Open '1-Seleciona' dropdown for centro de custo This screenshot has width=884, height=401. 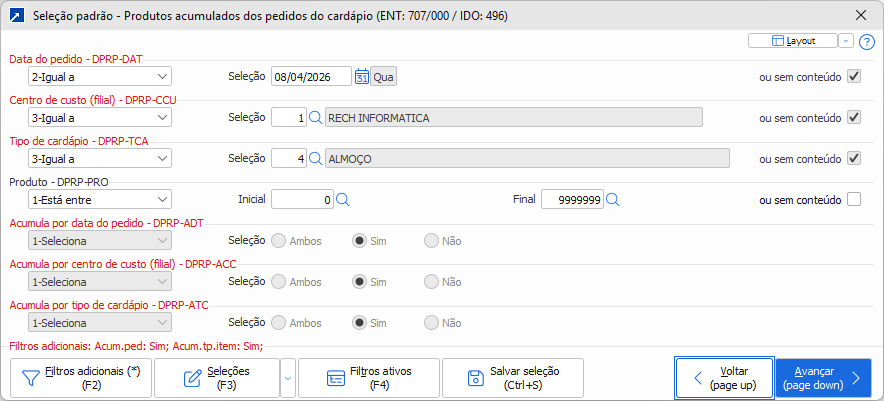(x=100, y=281)
